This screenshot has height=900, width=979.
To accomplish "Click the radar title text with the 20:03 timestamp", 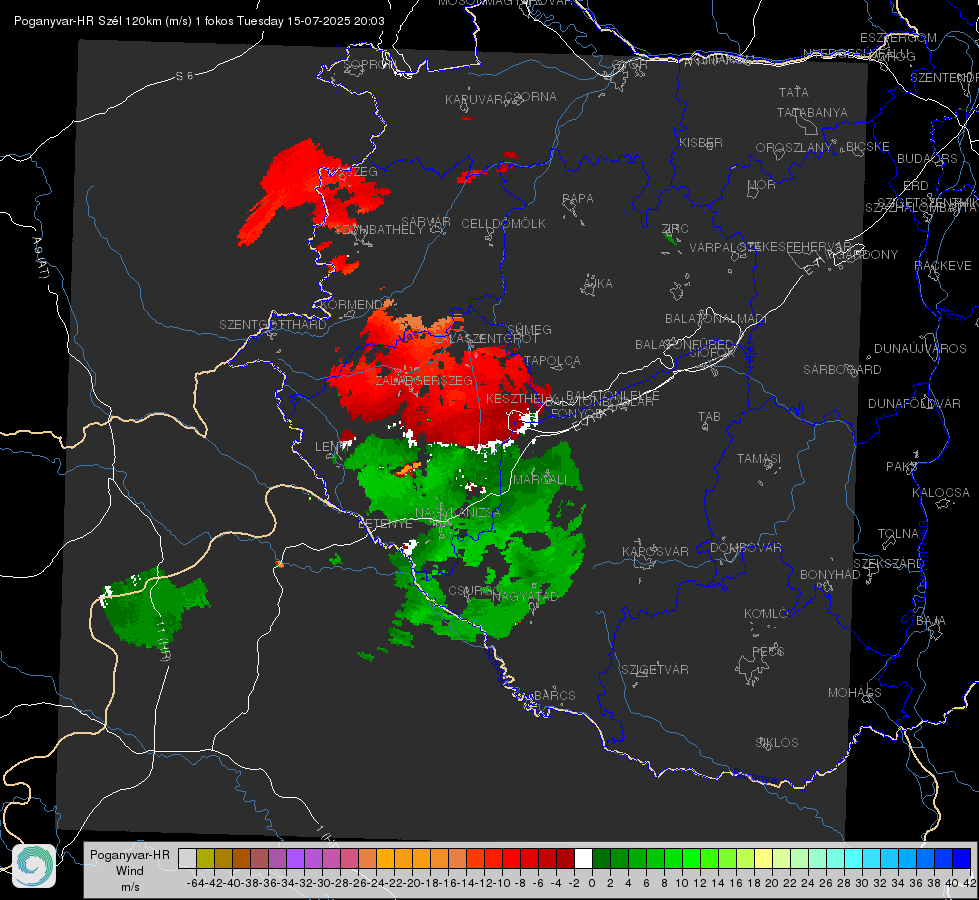I will (199, 21).
